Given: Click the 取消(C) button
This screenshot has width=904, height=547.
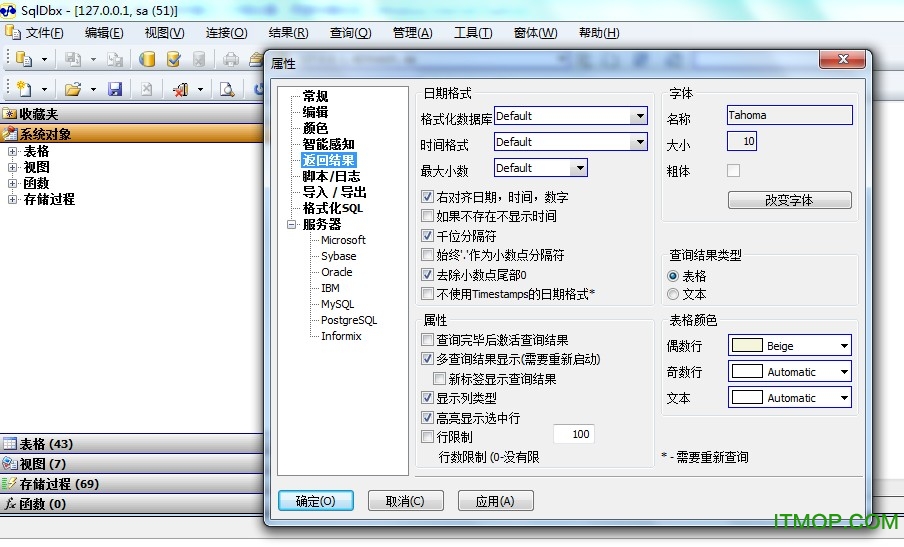Looking at the screenshot, I should (405, 501).
